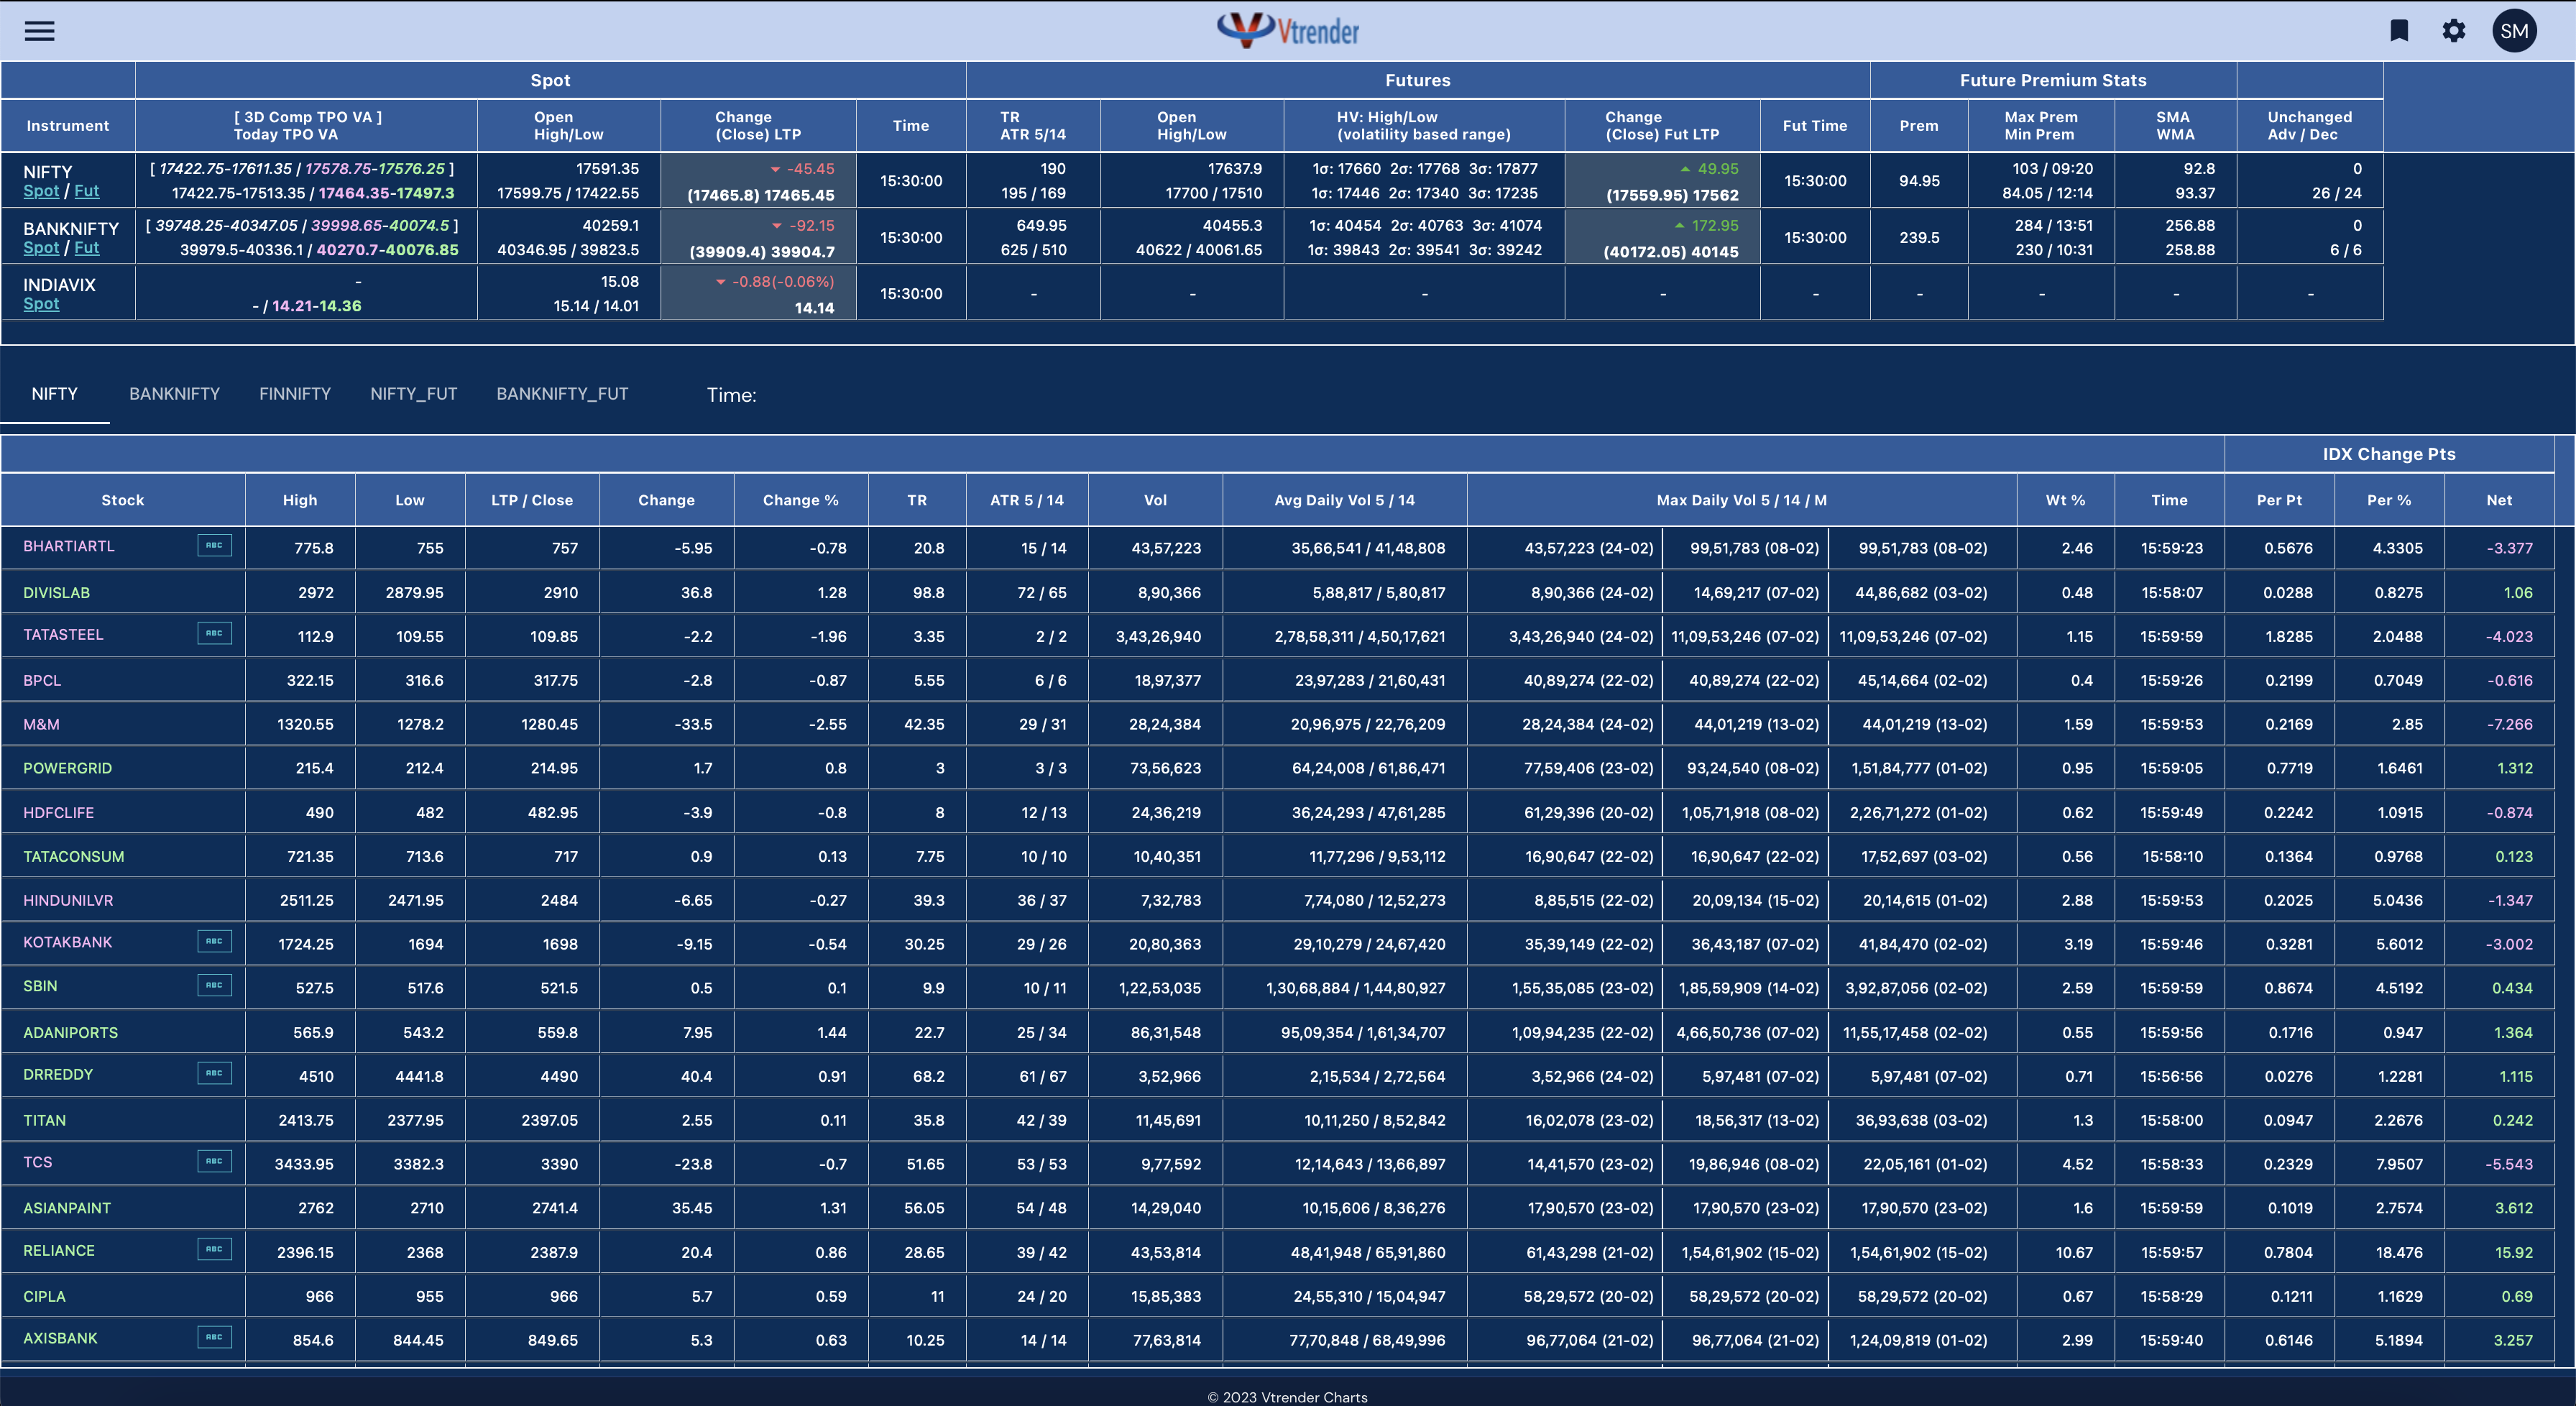Sort by the Stock column header

coord(123,500)
